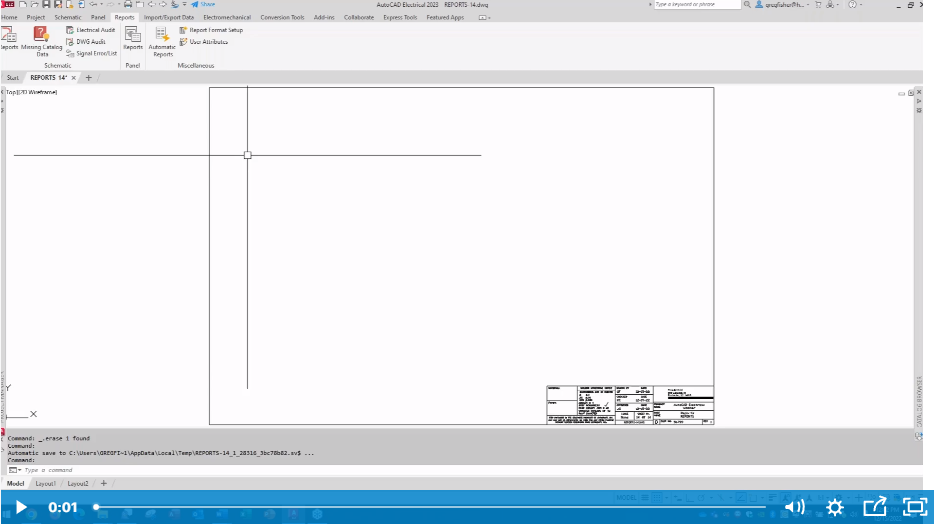Open the Express Tools ribbon tab
The height and width of the screenshot is (524, 934).
click(400, 17)
